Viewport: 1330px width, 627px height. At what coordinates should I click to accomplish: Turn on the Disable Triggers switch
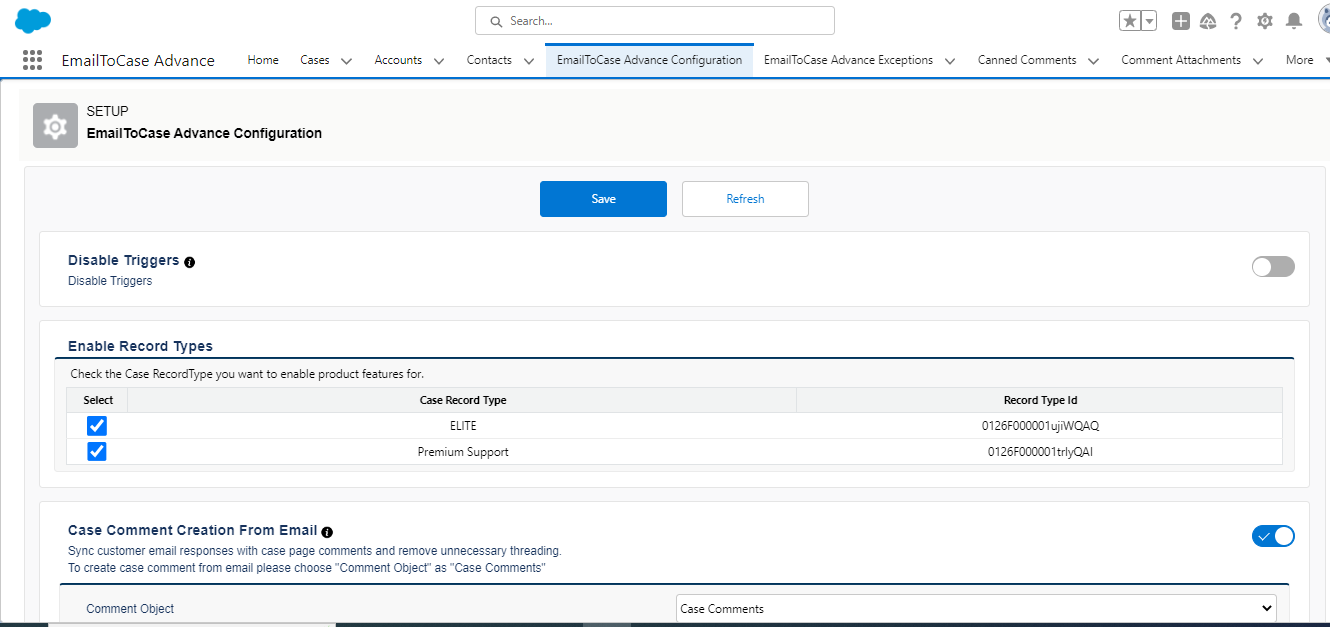(x=1273, y=266)
